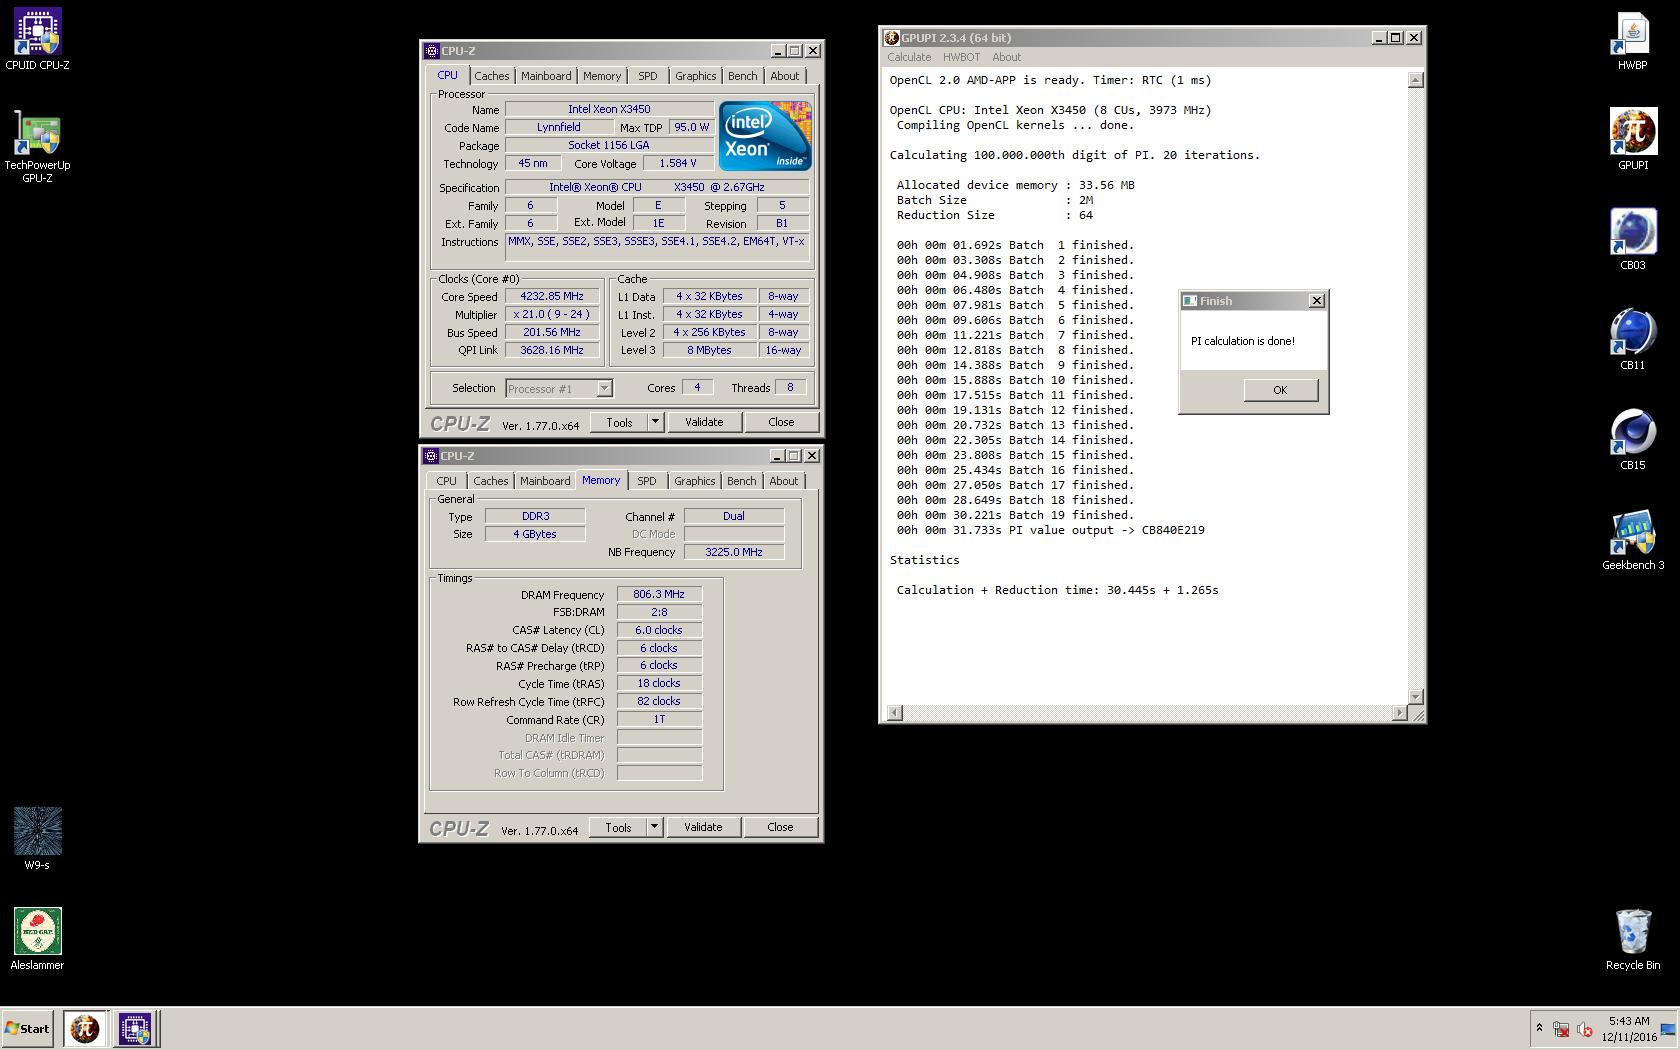
Task: Open the Calculate menu in GPUPI
Action: click(909, 57)
